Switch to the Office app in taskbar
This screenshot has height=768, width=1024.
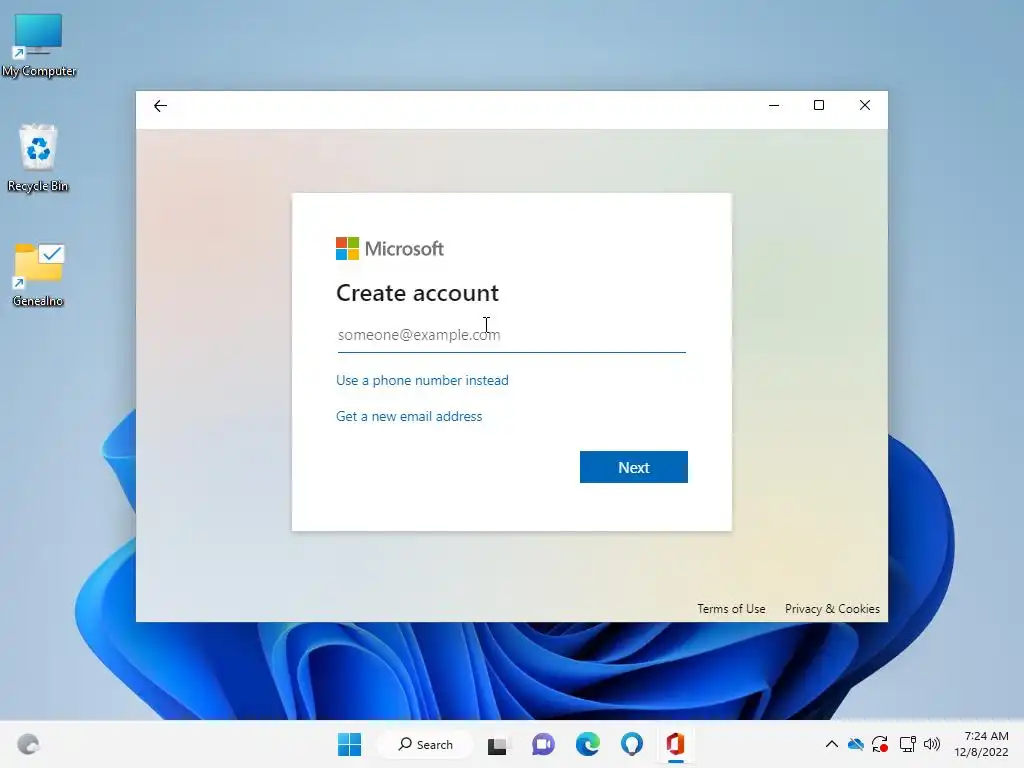point(675,744)
